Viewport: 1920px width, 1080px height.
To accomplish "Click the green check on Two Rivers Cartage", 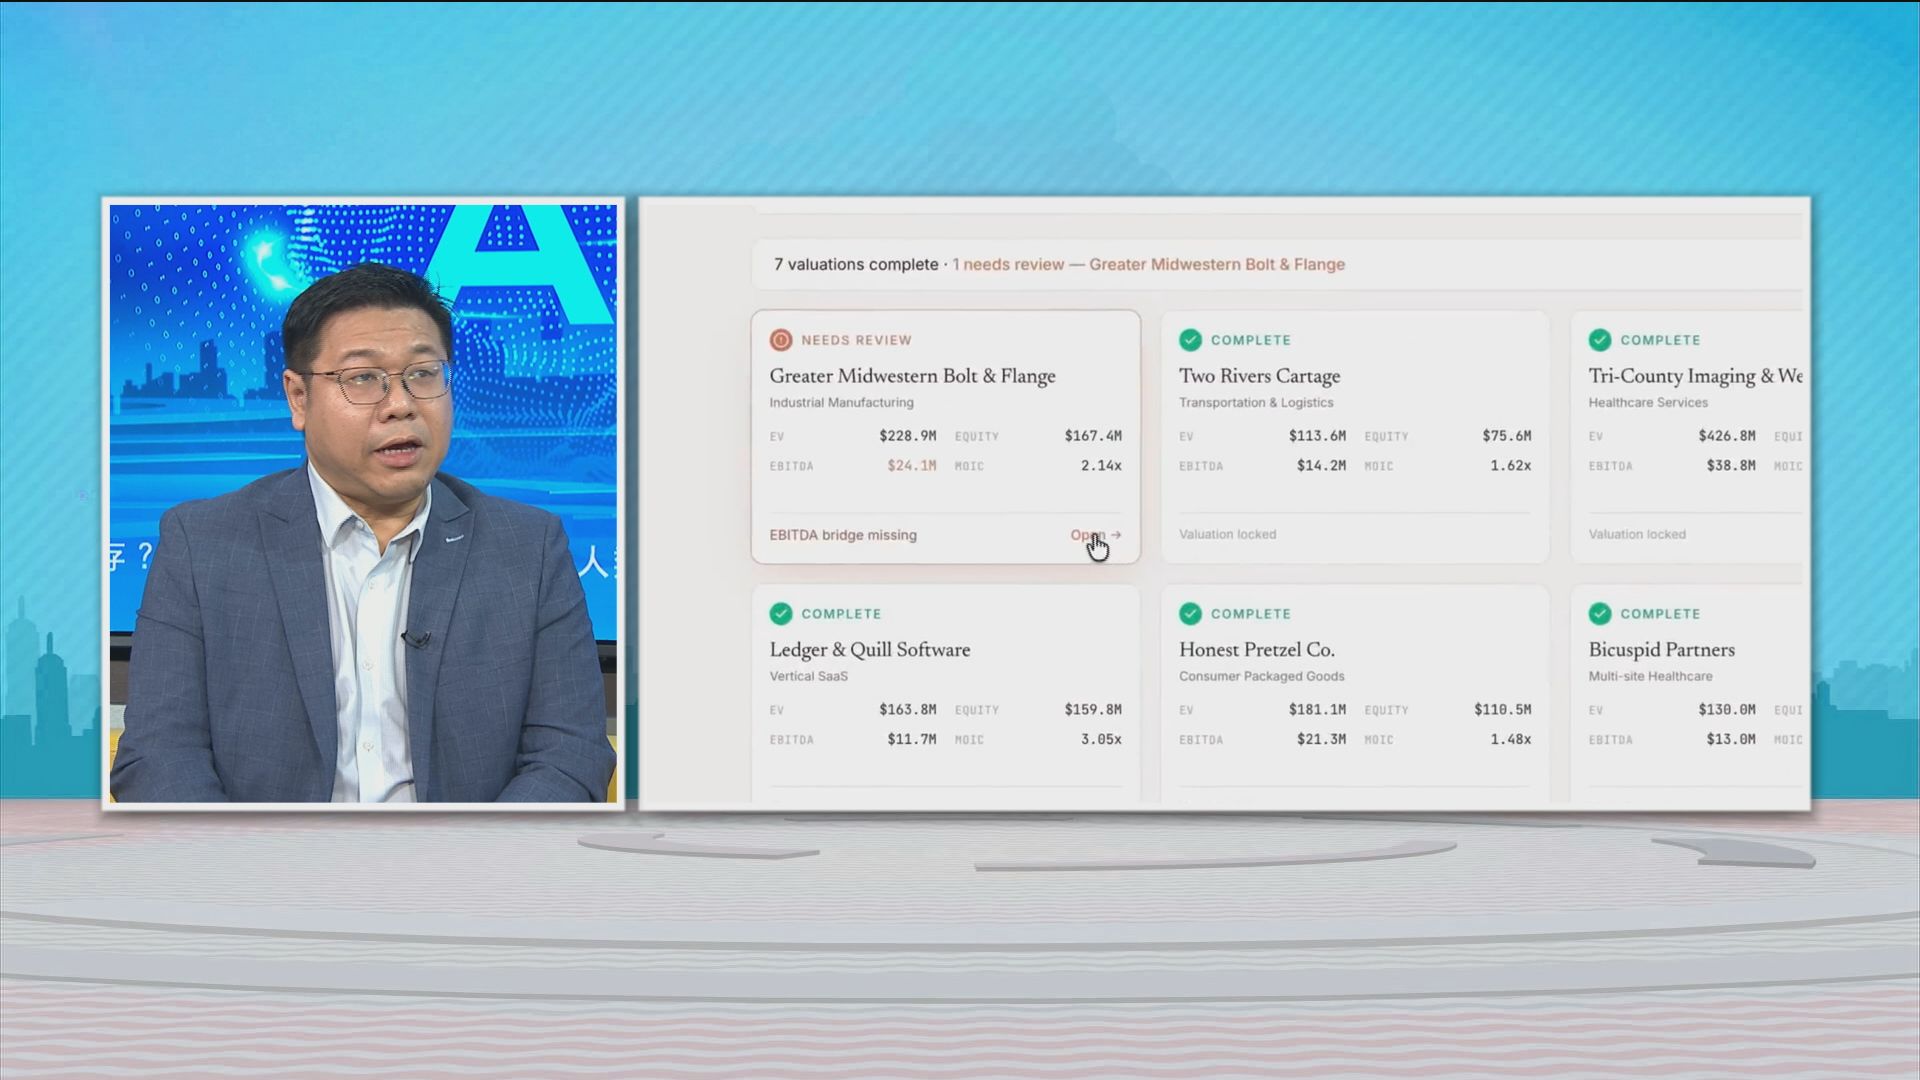I will click(x=1190, y=340).
